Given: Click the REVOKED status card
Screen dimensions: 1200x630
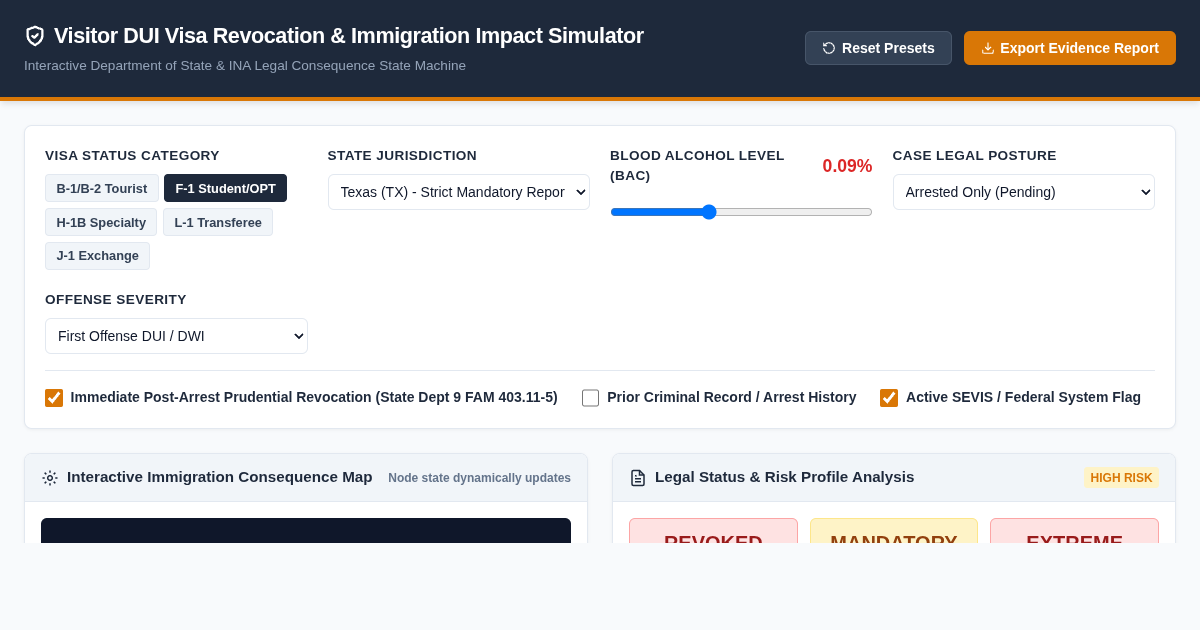Looking at the screenshot, I should (x=713, y=531).
